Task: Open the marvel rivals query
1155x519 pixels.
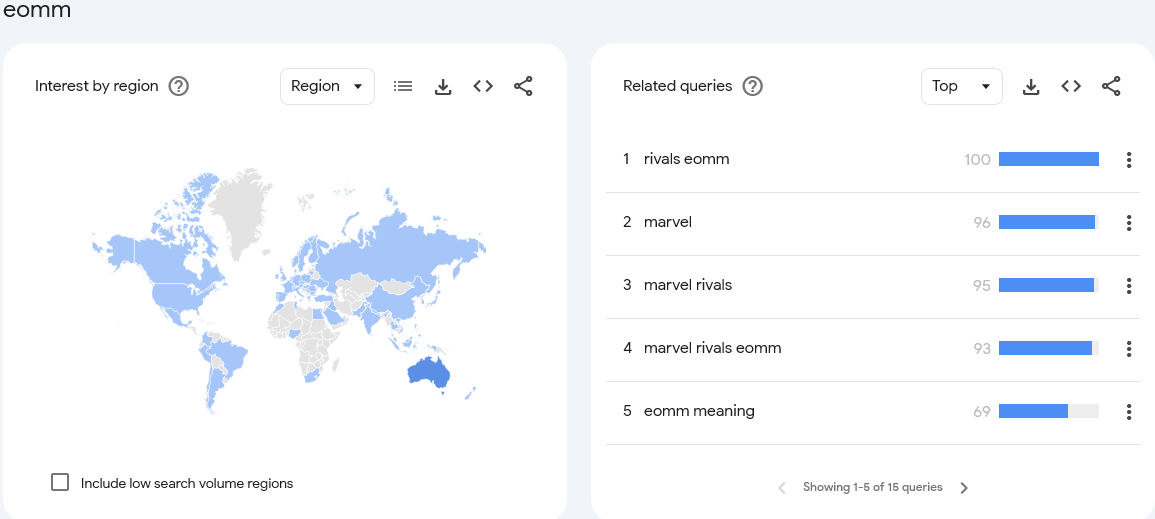Action: point(688,285)
